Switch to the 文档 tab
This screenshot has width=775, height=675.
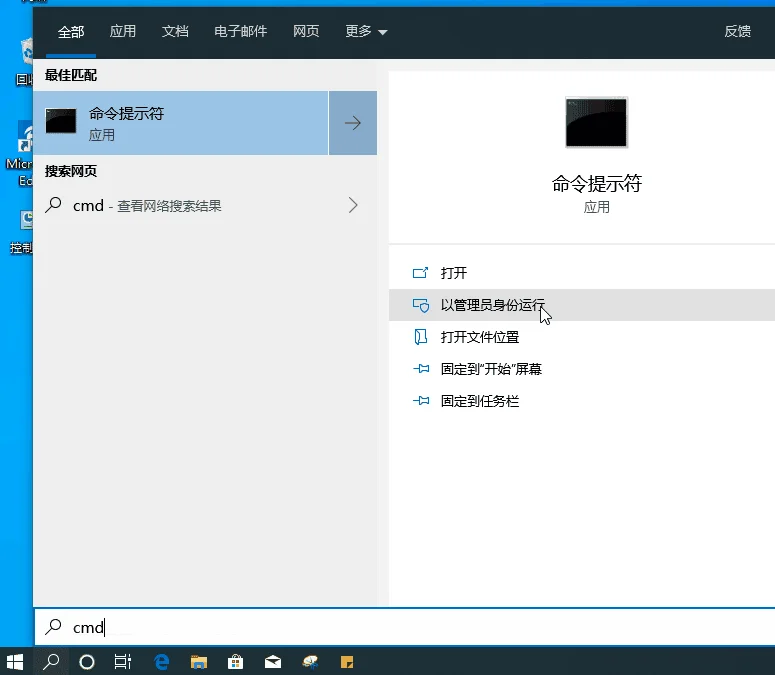(175, 32)
